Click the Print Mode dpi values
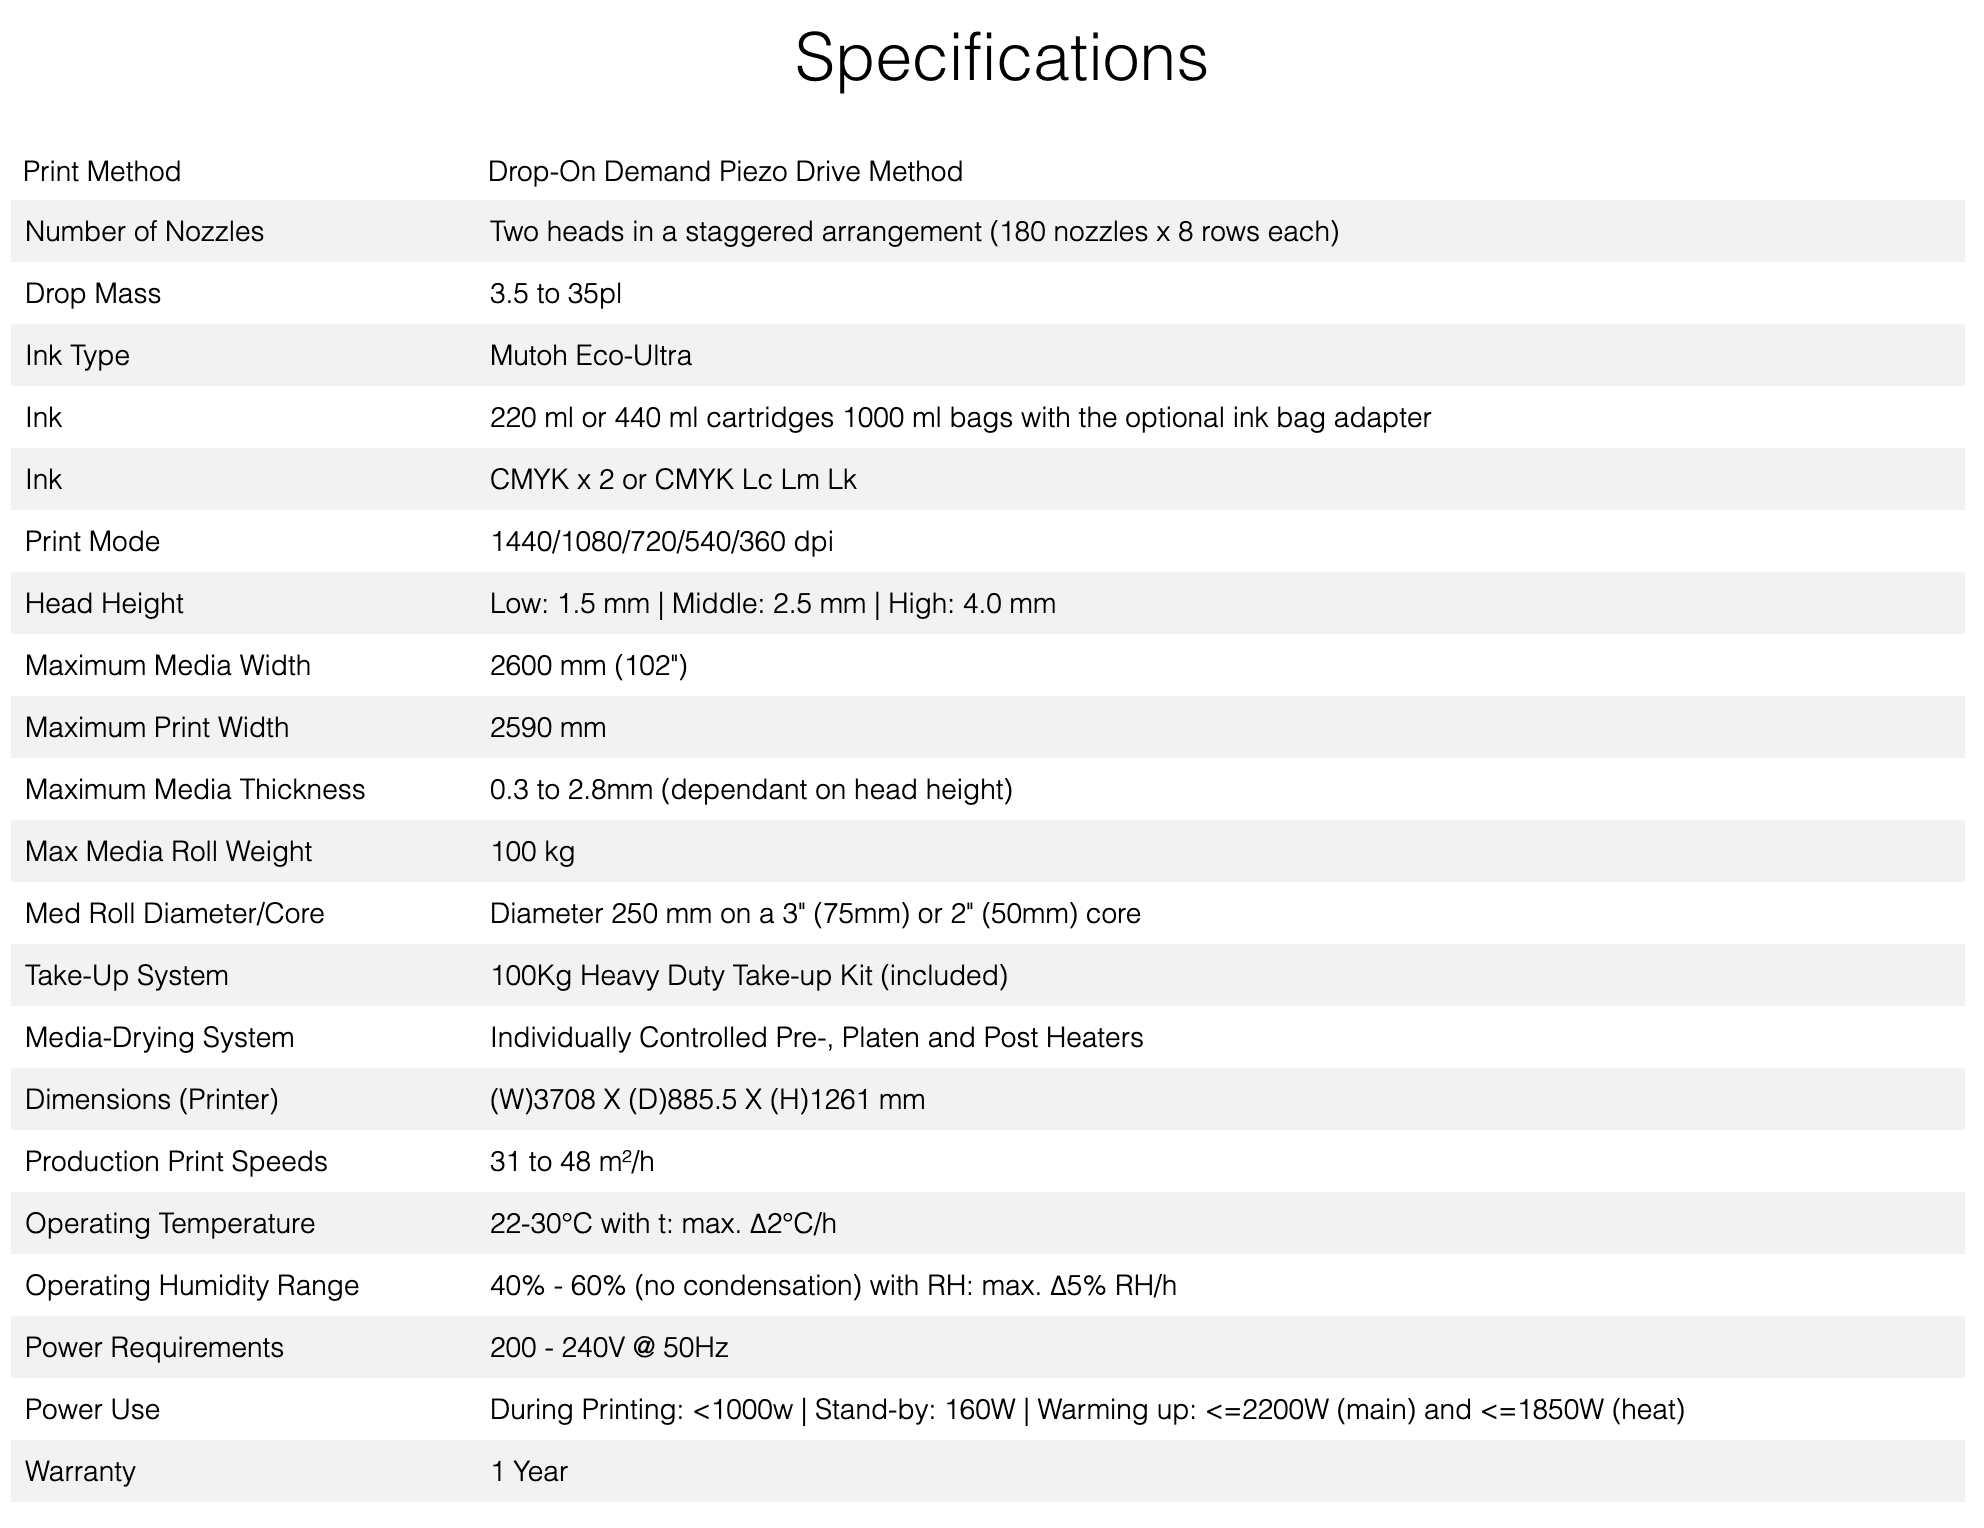 [661, 542]
